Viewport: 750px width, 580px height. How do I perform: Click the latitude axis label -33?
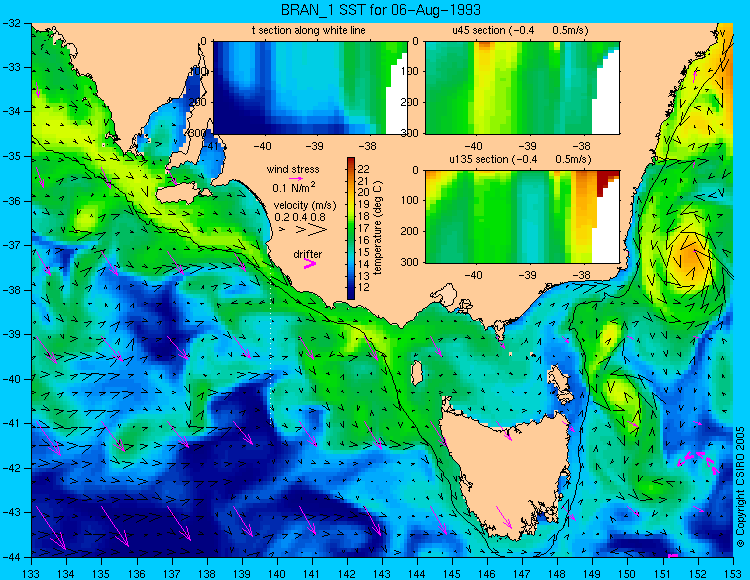(x=11, y=67)
